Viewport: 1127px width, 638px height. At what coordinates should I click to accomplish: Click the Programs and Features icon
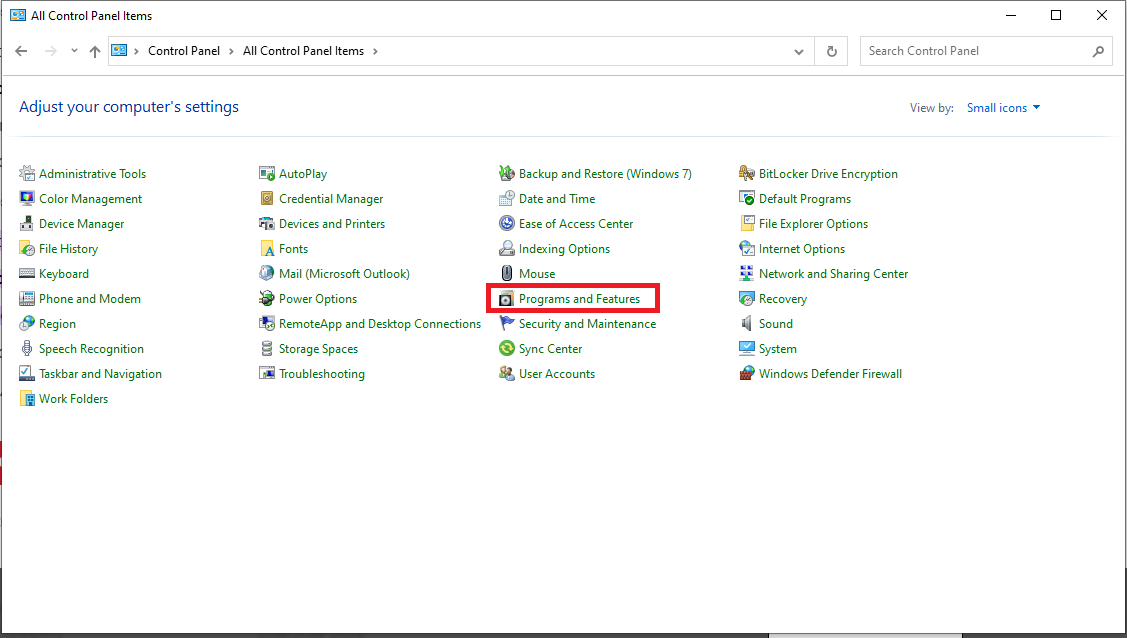pyautogui.click(x=507, y=298)
